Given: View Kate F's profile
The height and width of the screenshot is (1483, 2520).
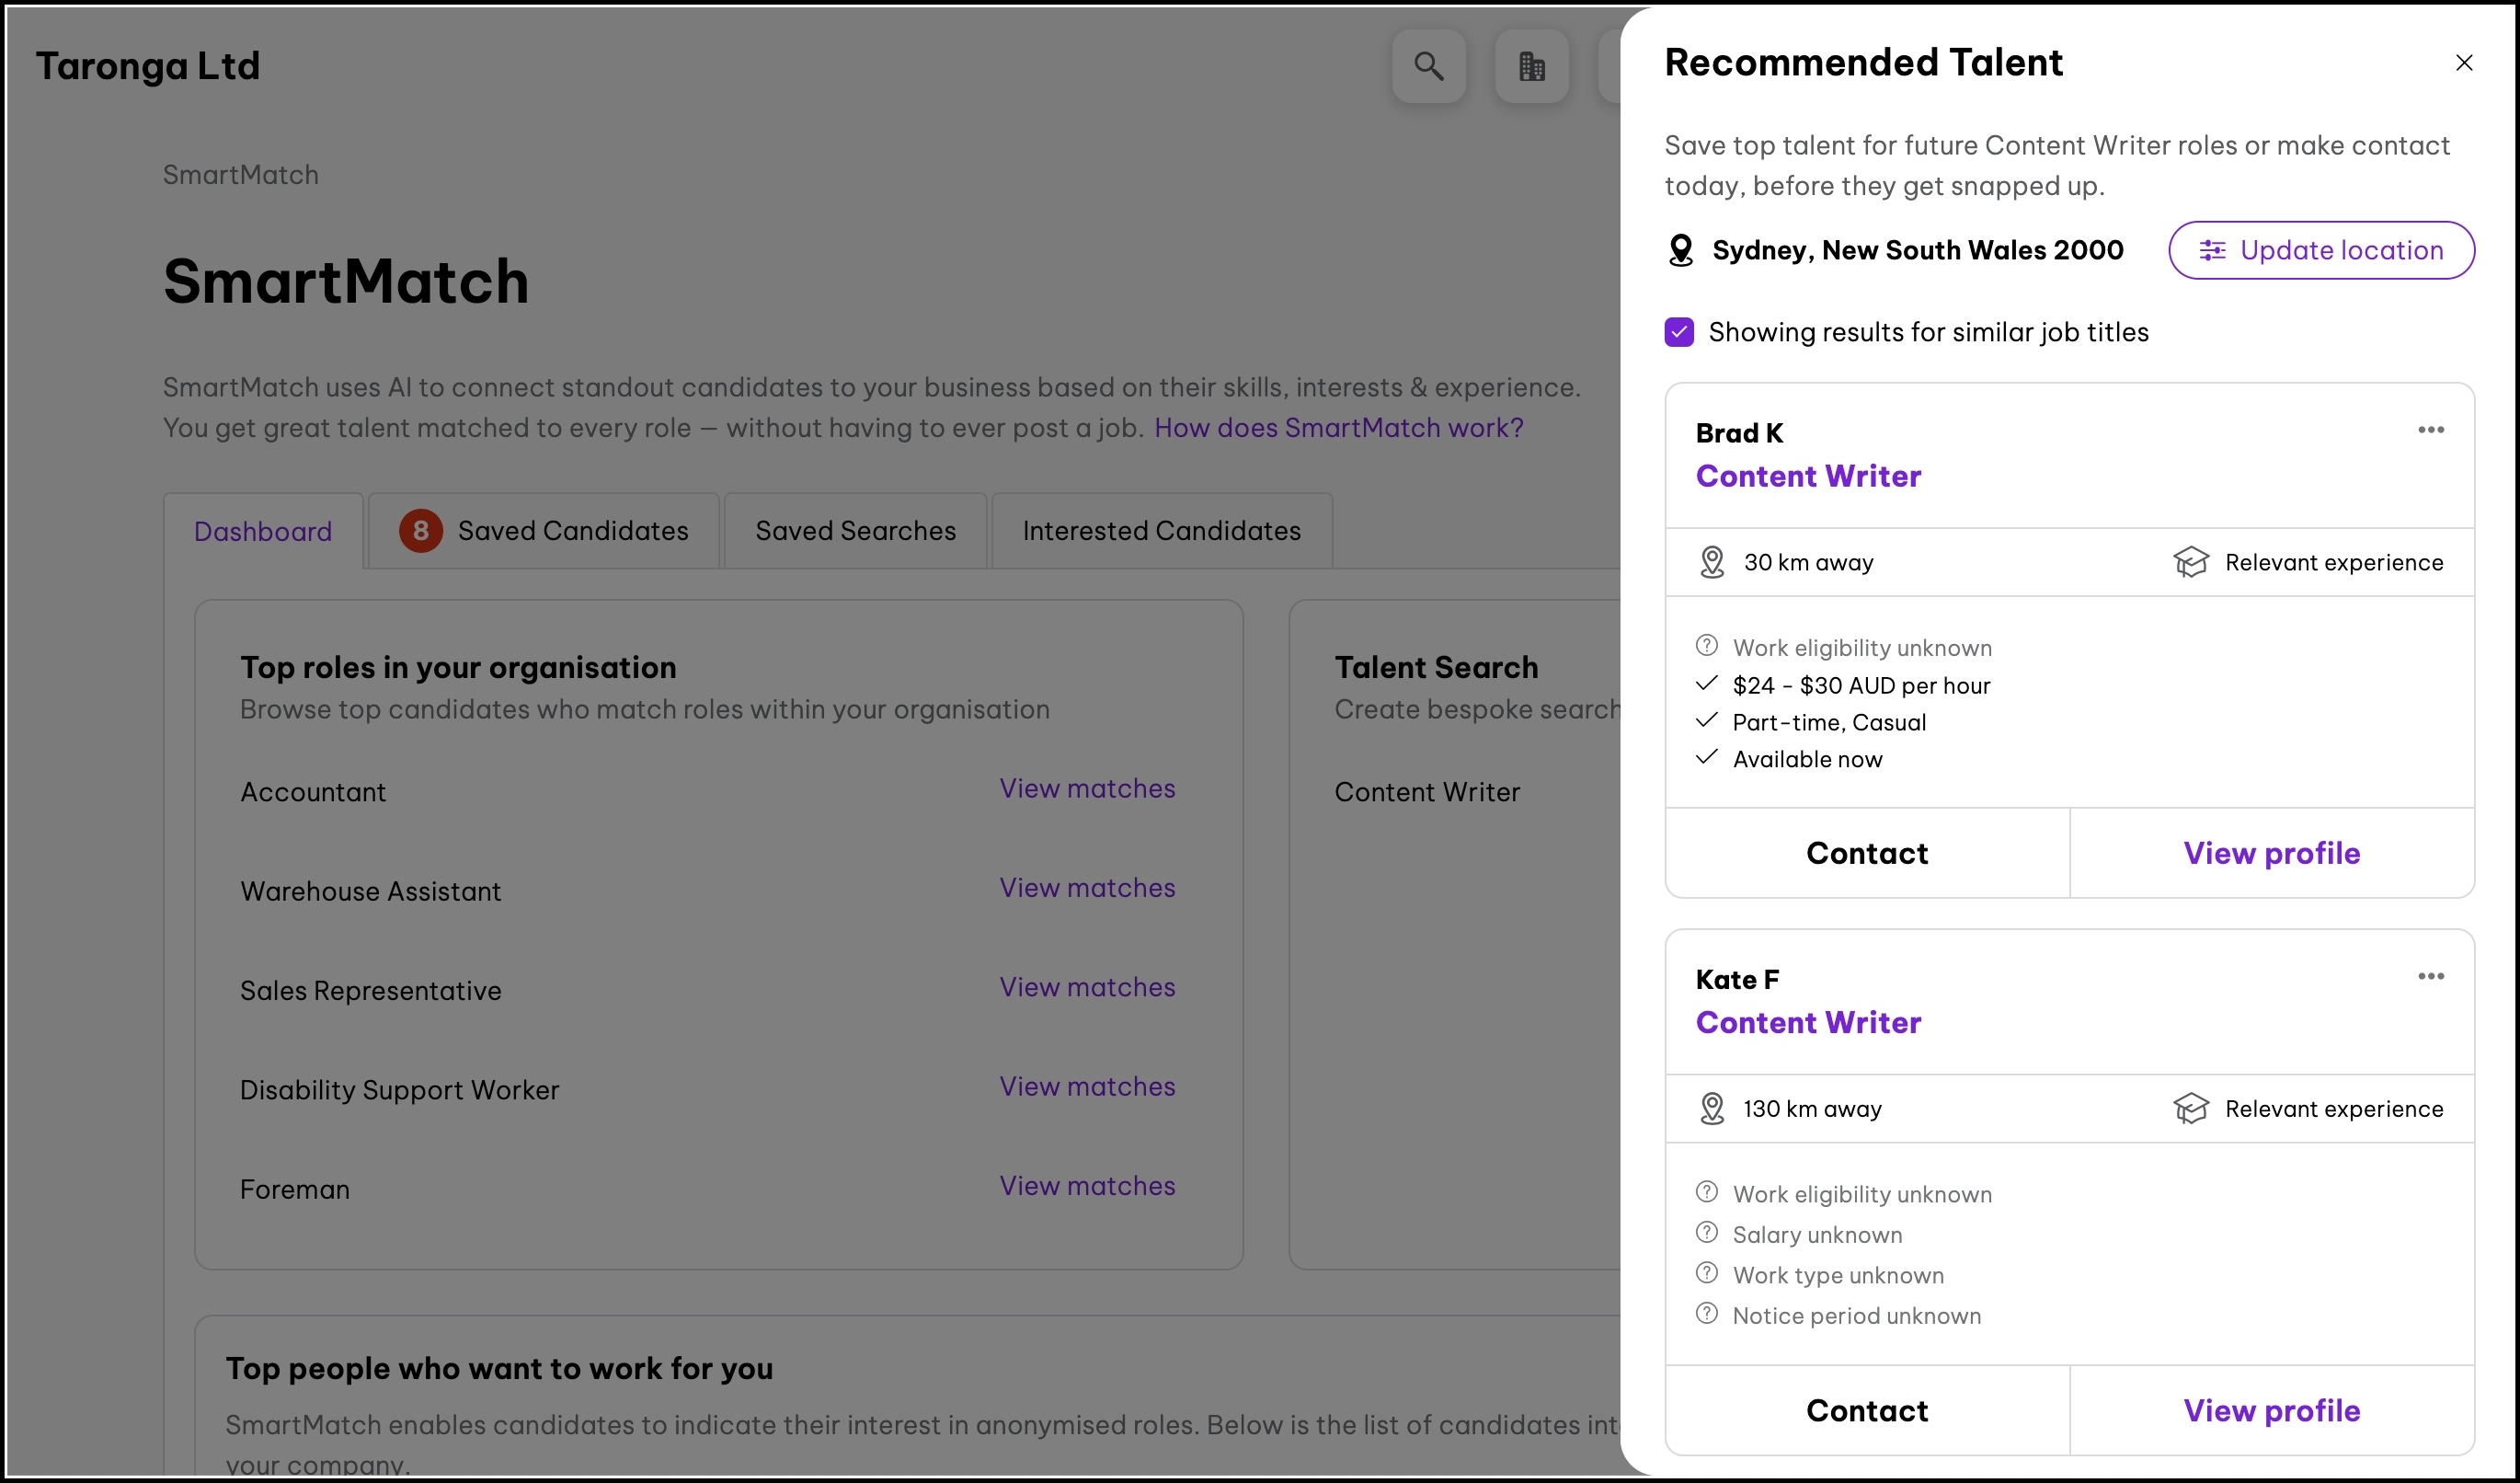Looking at the screenshot, I should (x=2271, y=1410).
